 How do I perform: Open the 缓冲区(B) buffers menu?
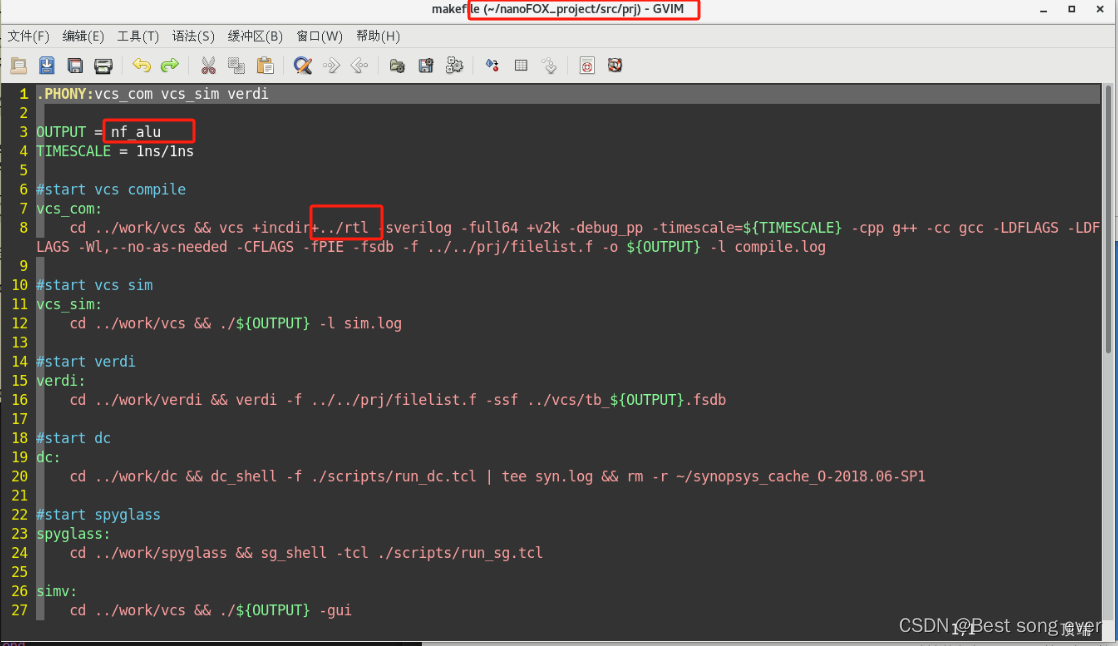255,36
